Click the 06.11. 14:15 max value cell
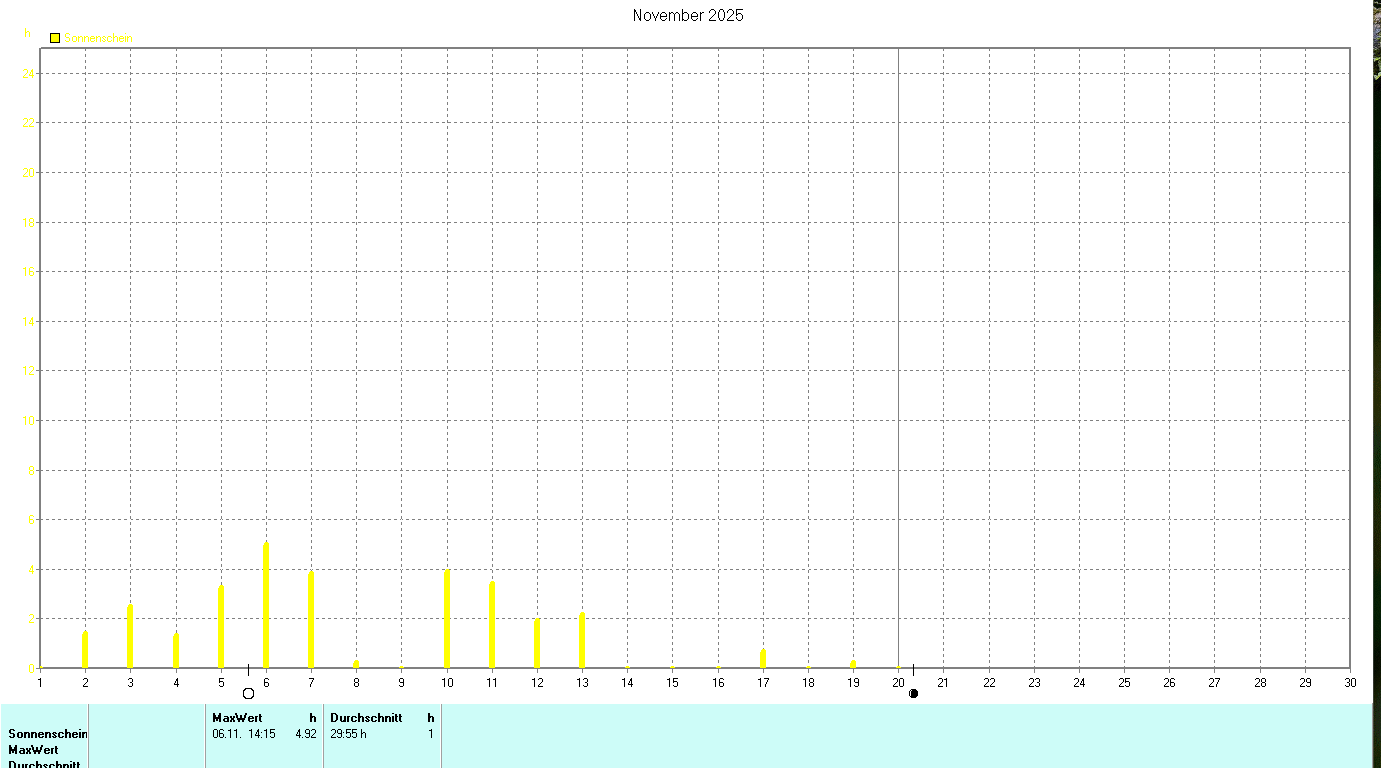The width and height of the screenshot is (1381, 768). [x=244, y=734]
